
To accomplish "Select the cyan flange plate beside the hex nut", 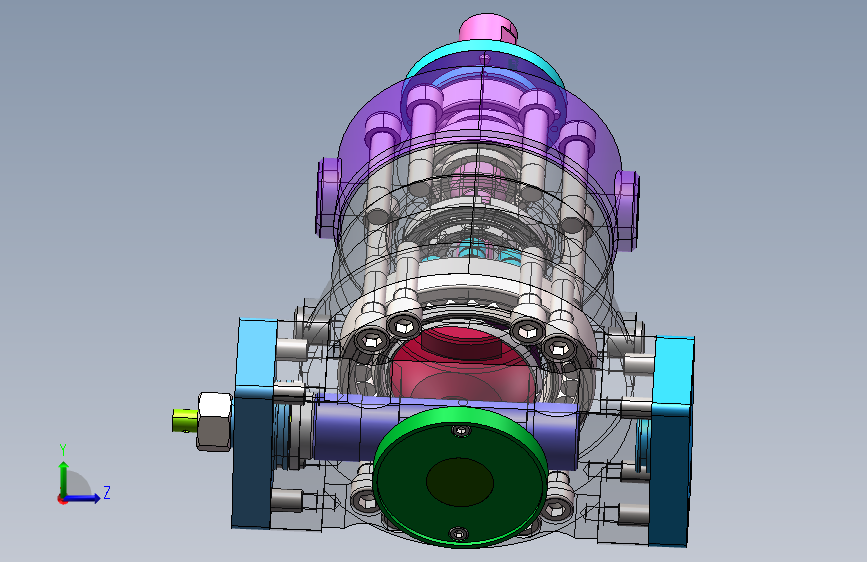I will tap(255, 423).
